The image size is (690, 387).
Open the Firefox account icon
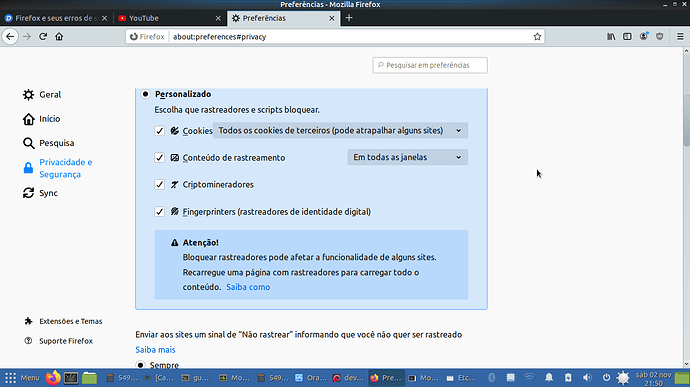point(643,37)
